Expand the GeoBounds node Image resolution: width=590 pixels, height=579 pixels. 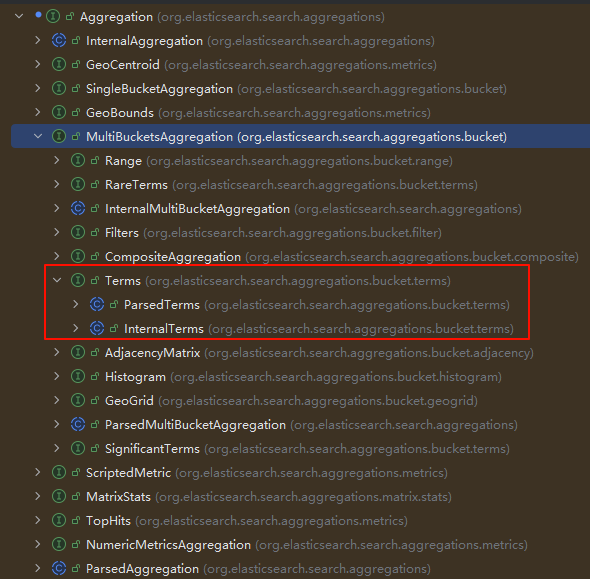[38, 112]
